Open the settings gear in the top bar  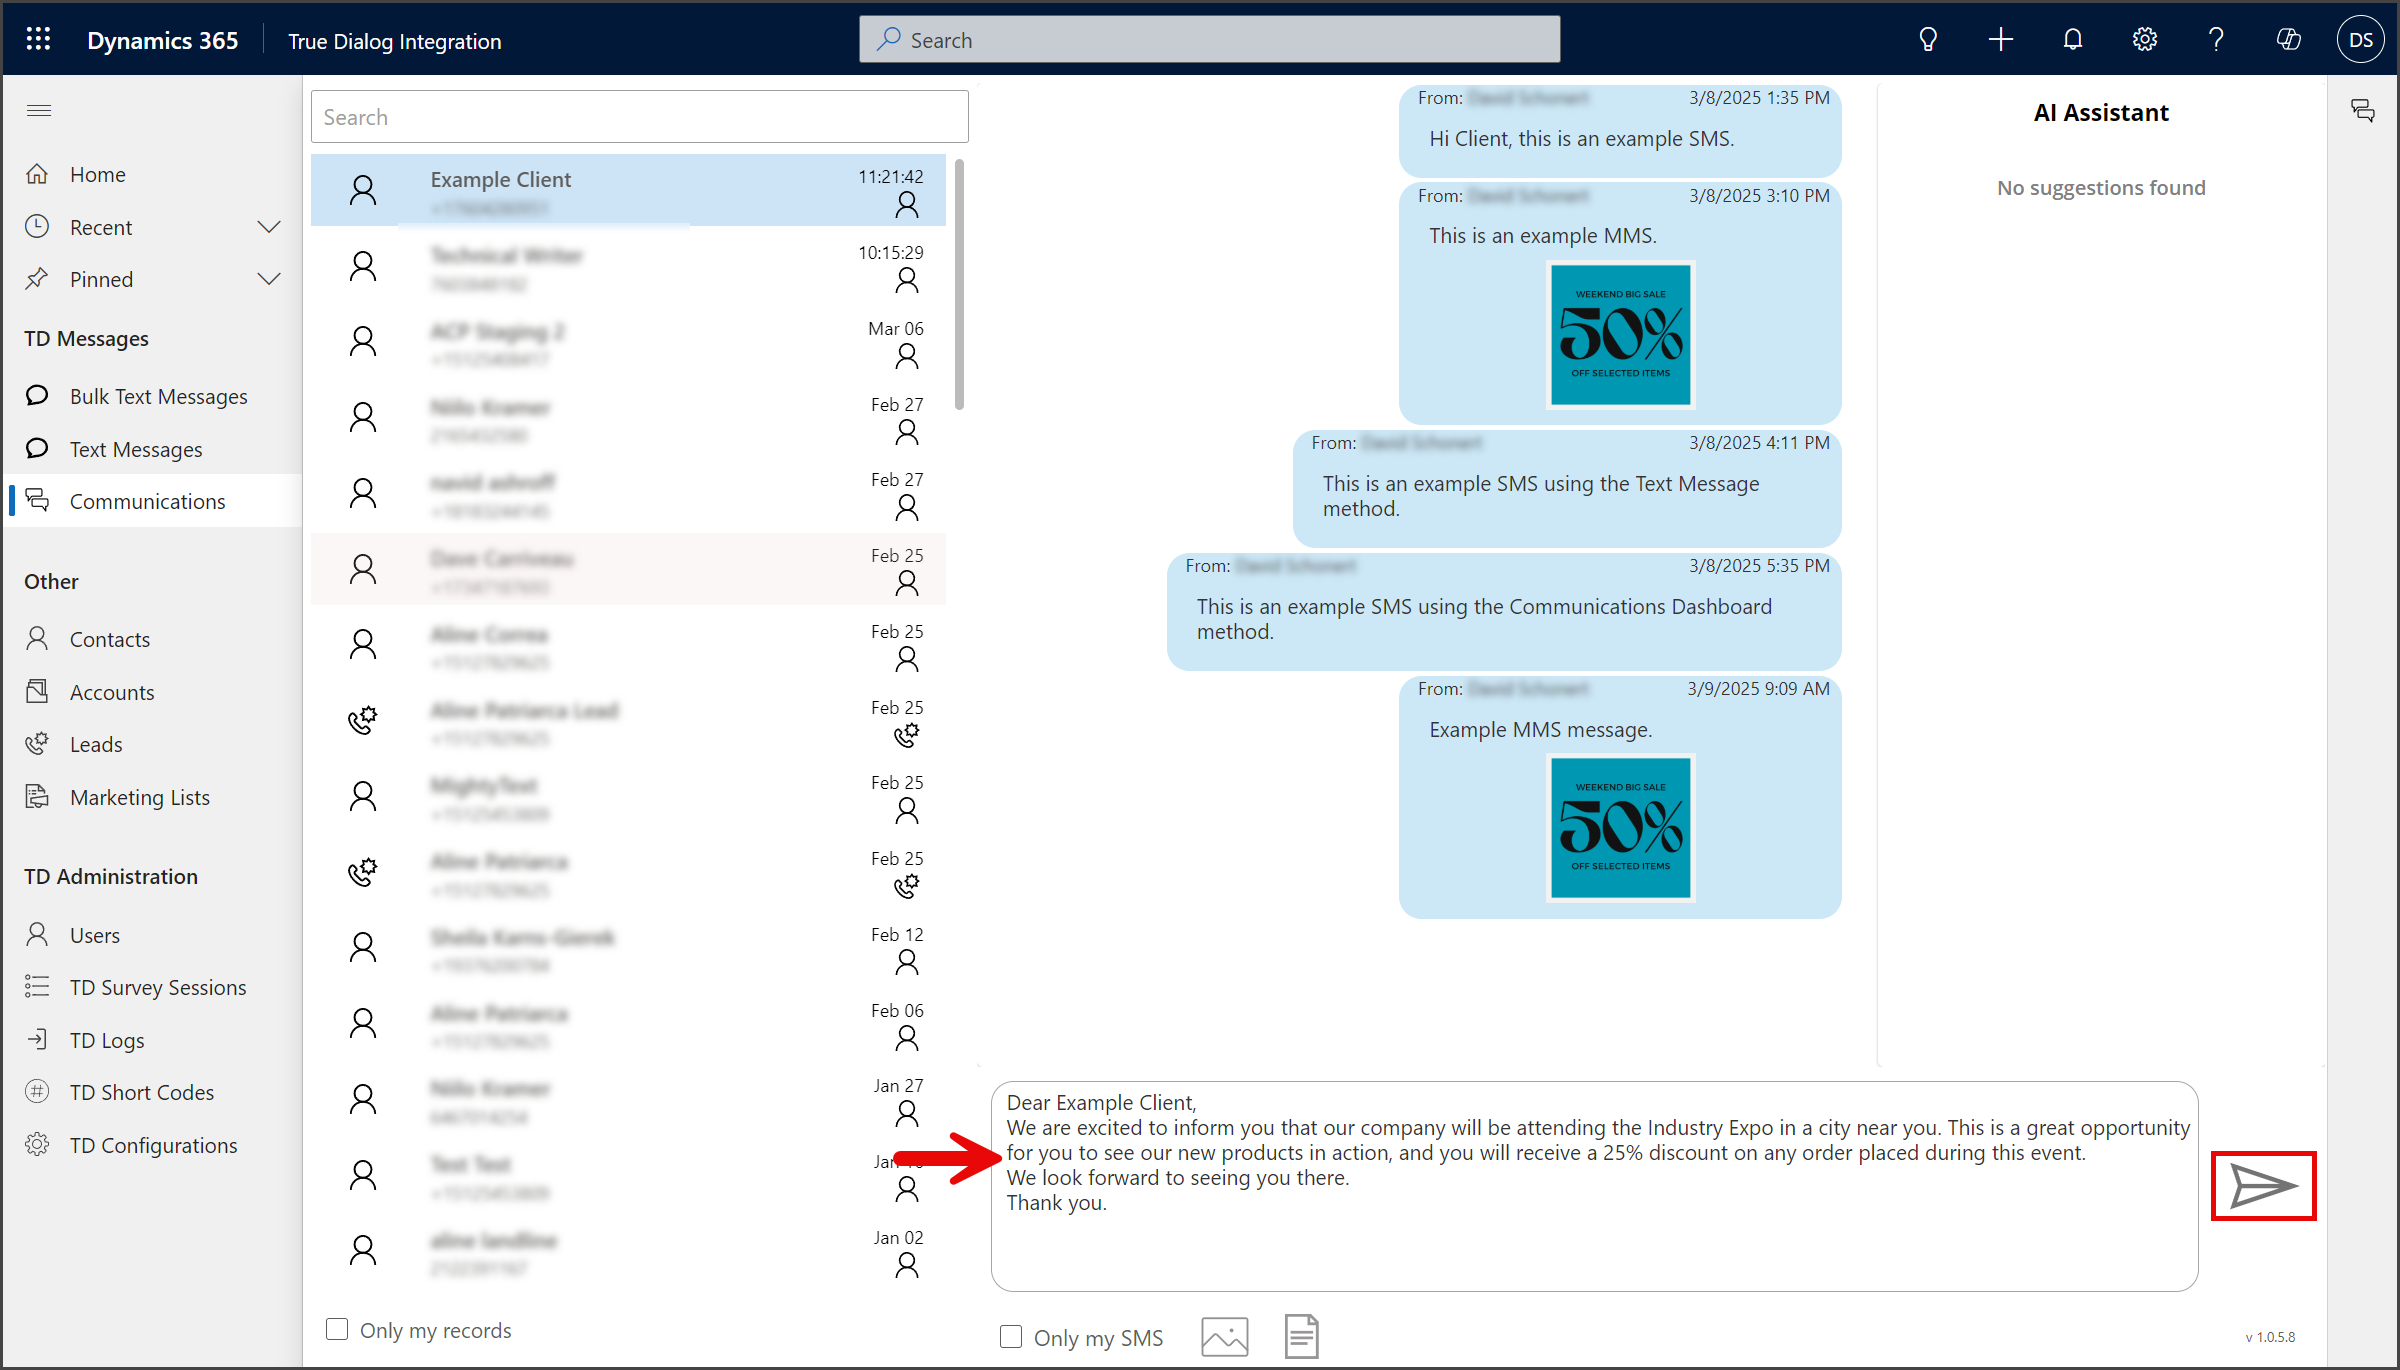(2144, 40)
